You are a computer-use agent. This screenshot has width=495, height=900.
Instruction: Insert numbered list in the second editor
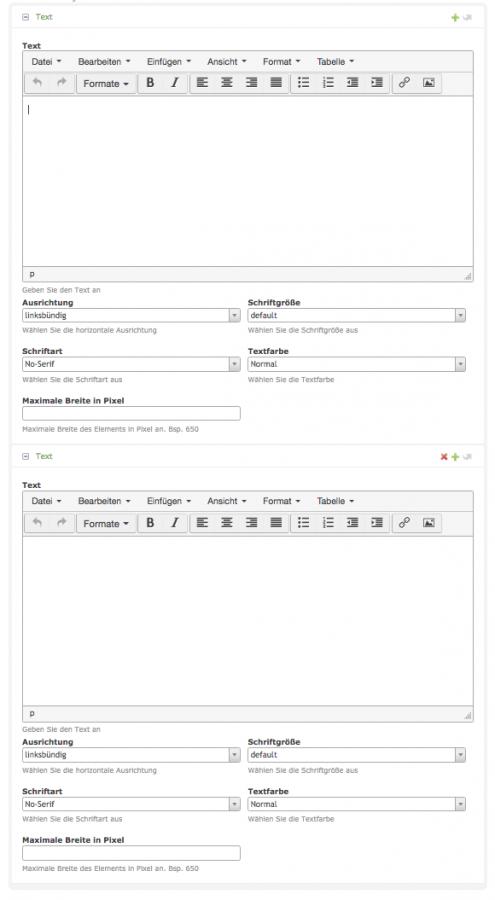(x=328, y=522)
